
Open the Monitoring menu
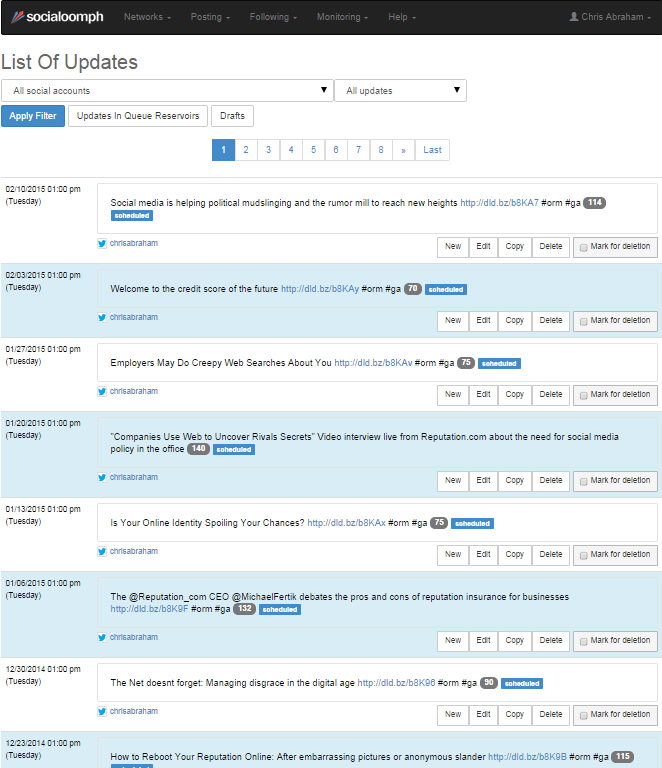pos(342,17)
